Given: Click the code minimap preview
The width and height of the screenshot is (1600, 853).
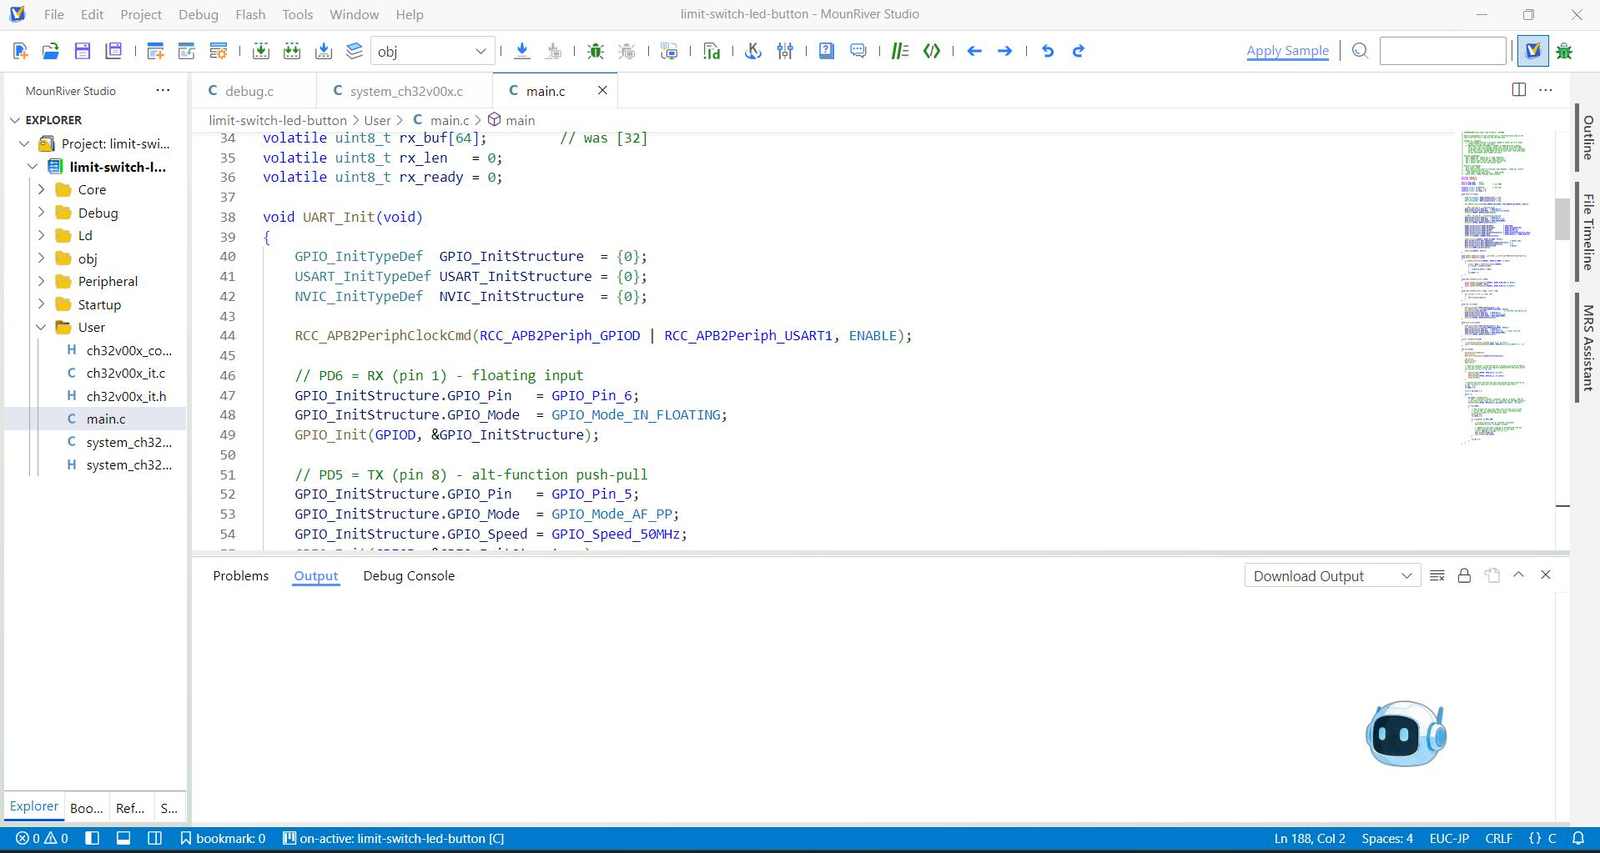Looking at the screenshot, I should pyautogui.click(x=1496, y=286).
